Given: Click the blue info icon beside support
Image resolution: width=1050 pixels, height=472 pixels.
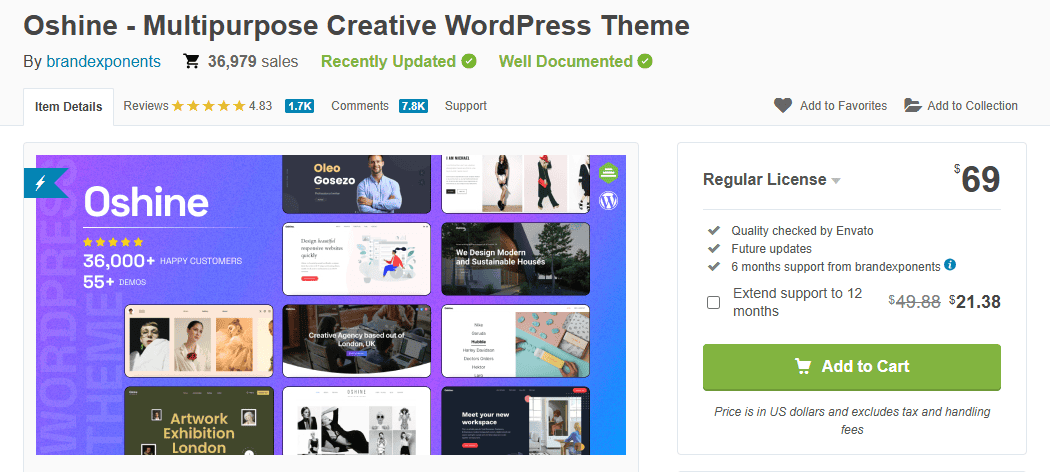Looking at the screenshot, I should [x=950, y=264].
